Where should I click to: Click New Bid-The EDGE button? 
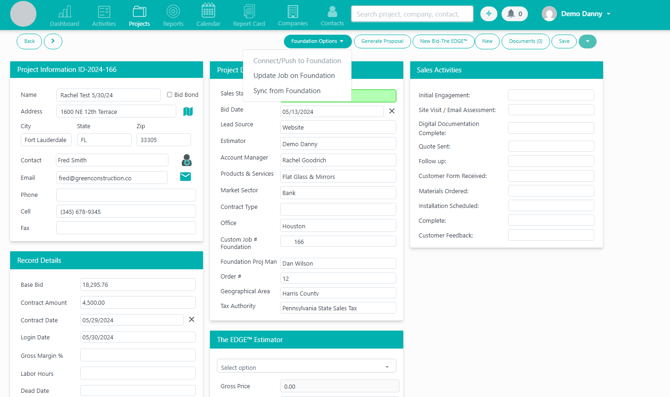pyautogui.click(x=443, y=41)
